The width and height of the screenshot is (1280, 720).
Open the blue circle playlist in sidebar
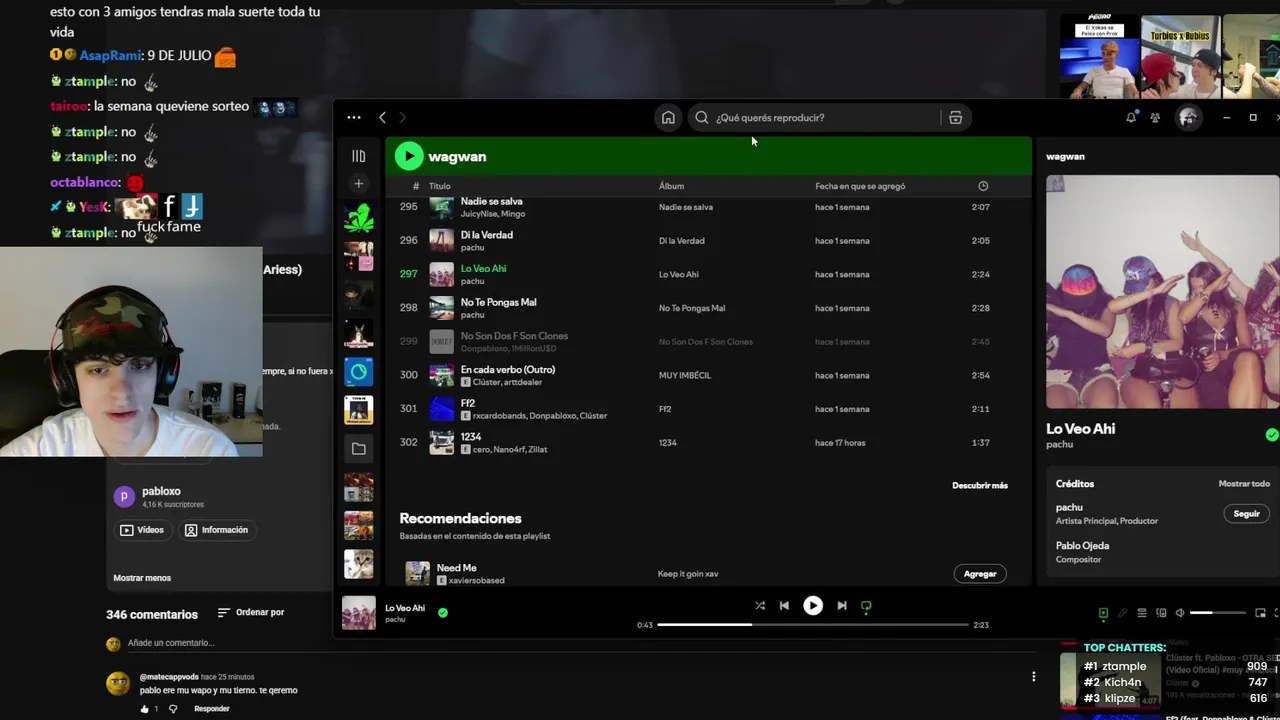[x=358, y=371]
